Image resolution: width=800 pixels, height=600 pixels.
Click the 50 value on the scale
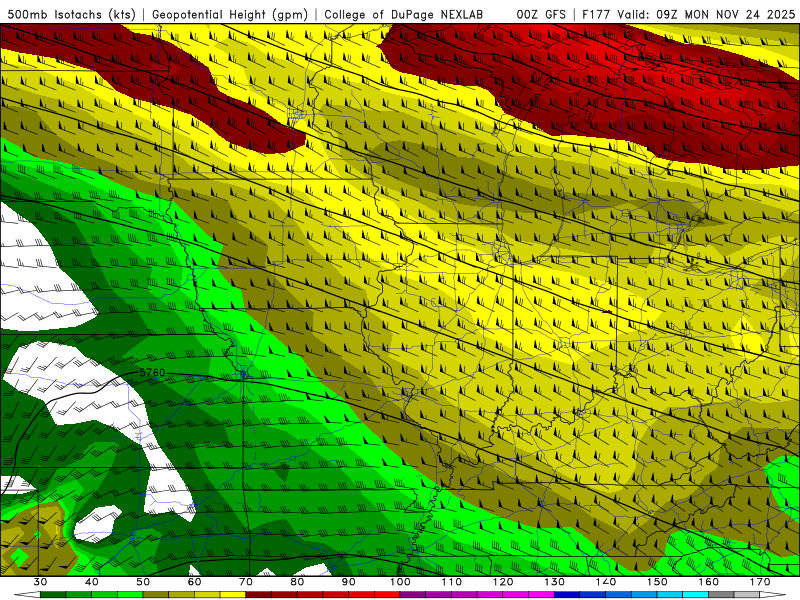[143, 582]
